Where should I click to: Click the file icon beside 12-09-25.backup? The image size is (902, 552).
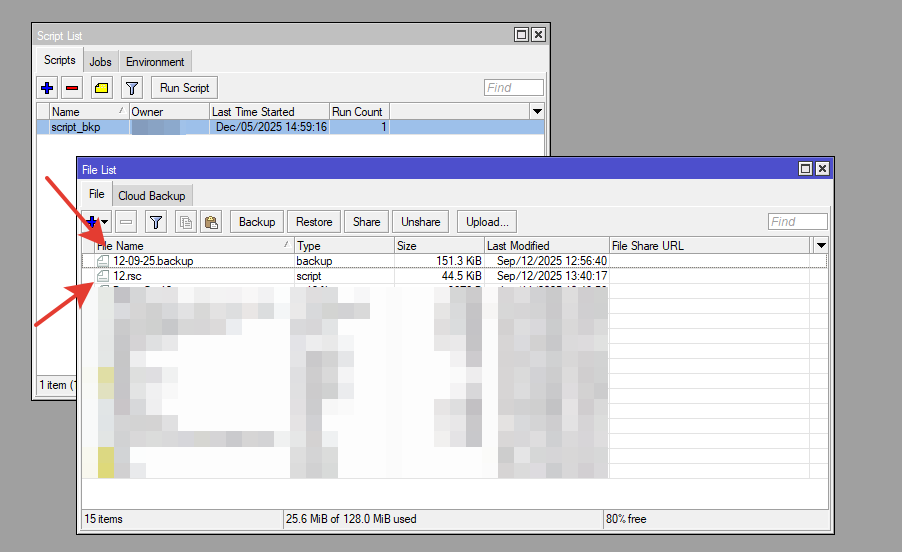tap(103, 261)
